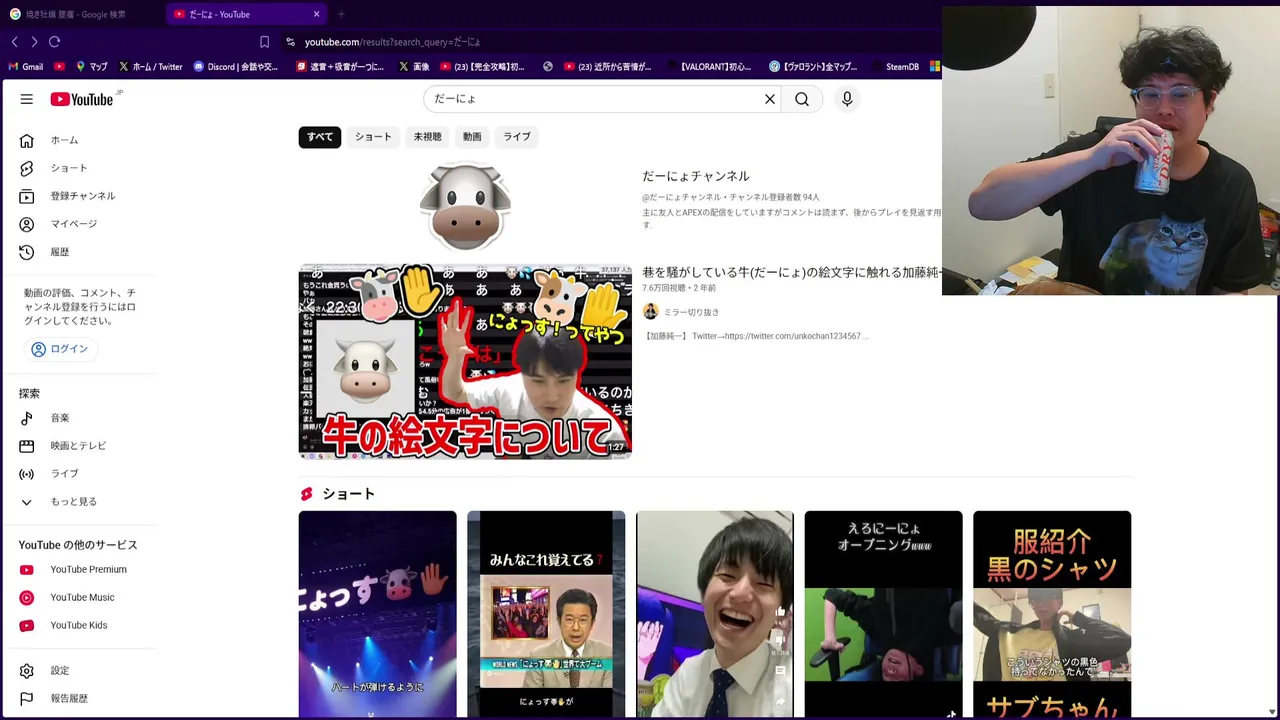Open video title 巷を騒がしている牛
Viewport: 1280px width, 720px height.
[x=791, y=272]
